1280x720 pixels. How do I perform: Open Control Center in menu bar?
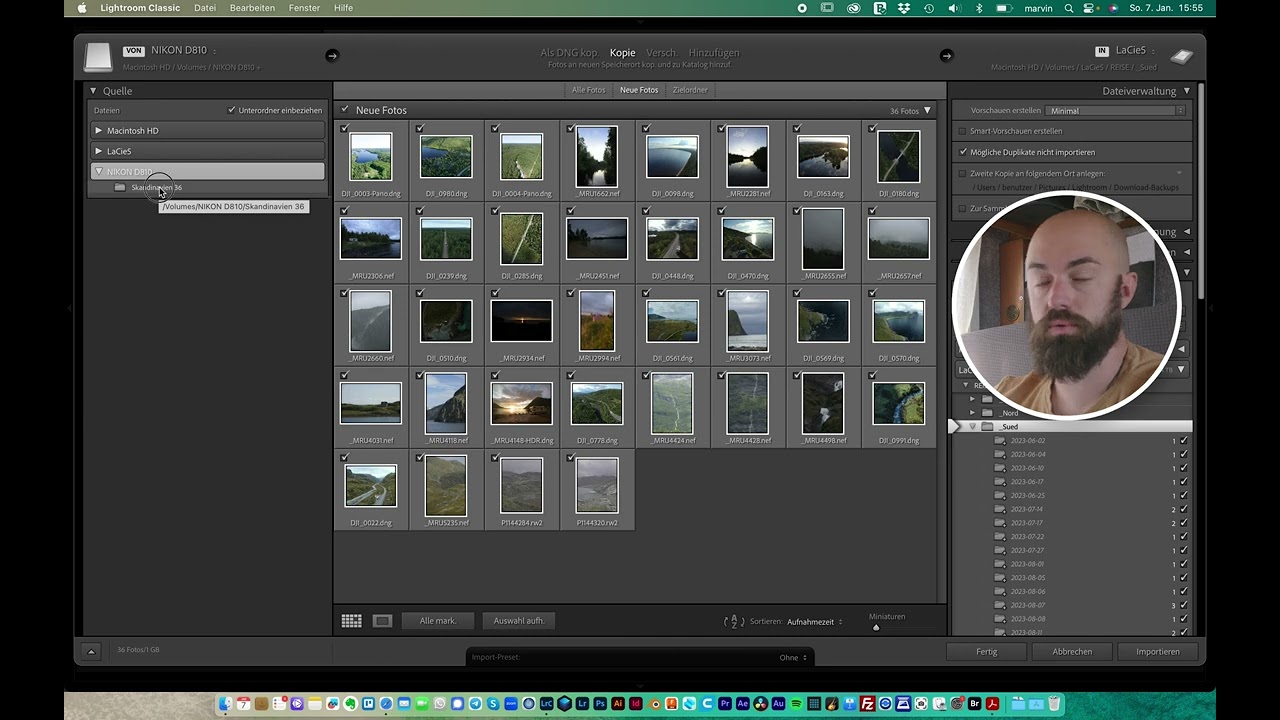[1091, 8]
